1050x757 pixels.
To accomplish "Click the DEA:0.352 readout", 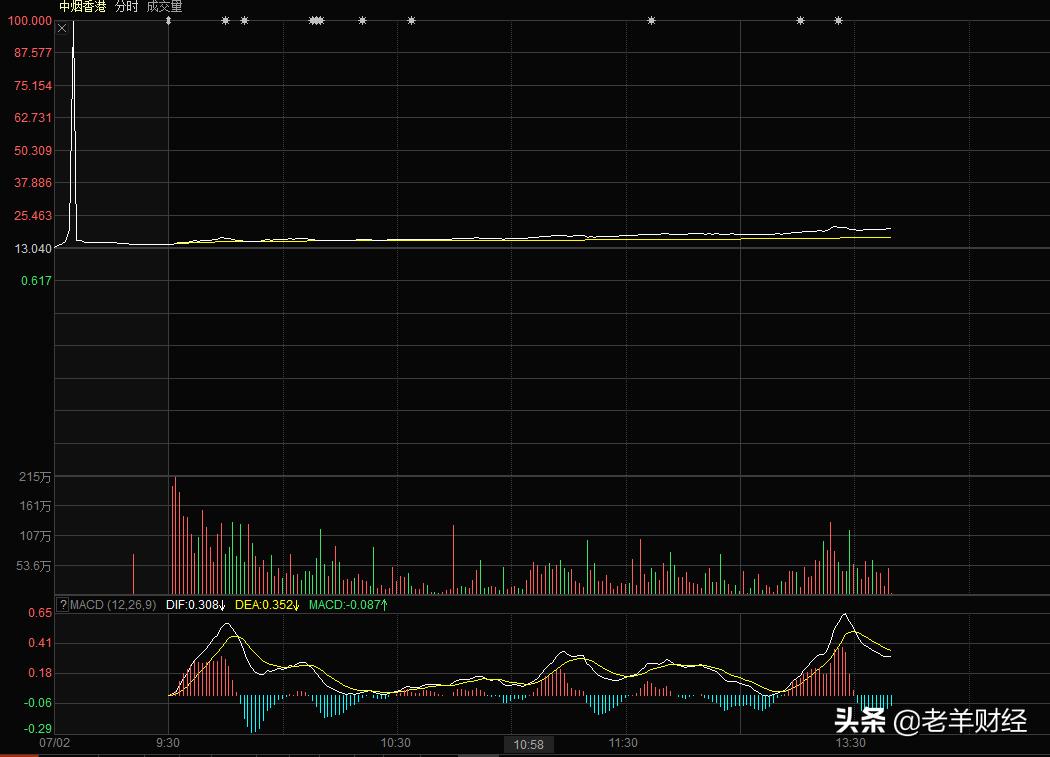I will click(x=267, y=604).
